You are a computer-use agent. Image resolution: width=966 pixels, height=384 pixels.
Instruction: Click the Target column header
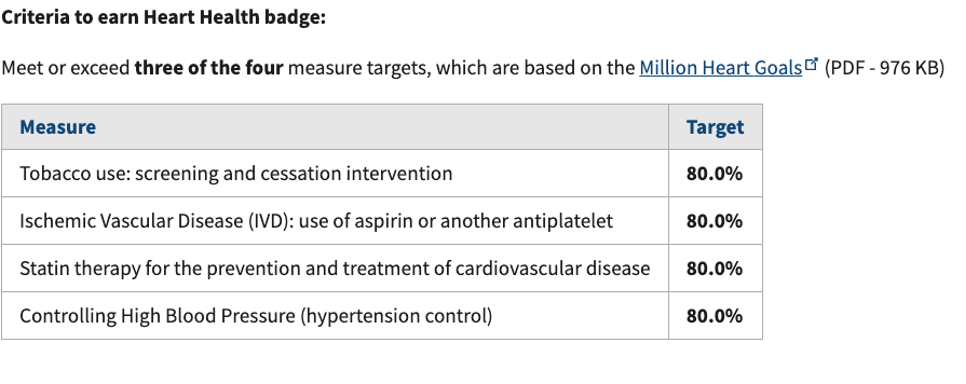pos(715,127)
